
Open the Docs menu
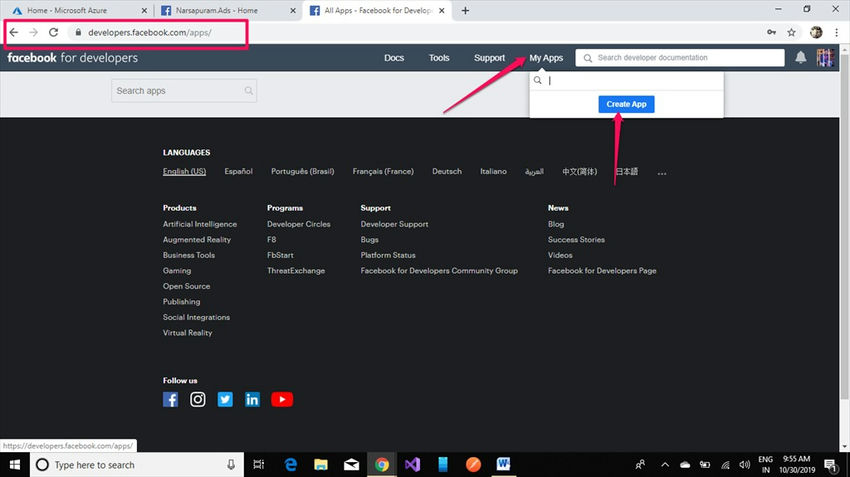click(x=394, y=58)
